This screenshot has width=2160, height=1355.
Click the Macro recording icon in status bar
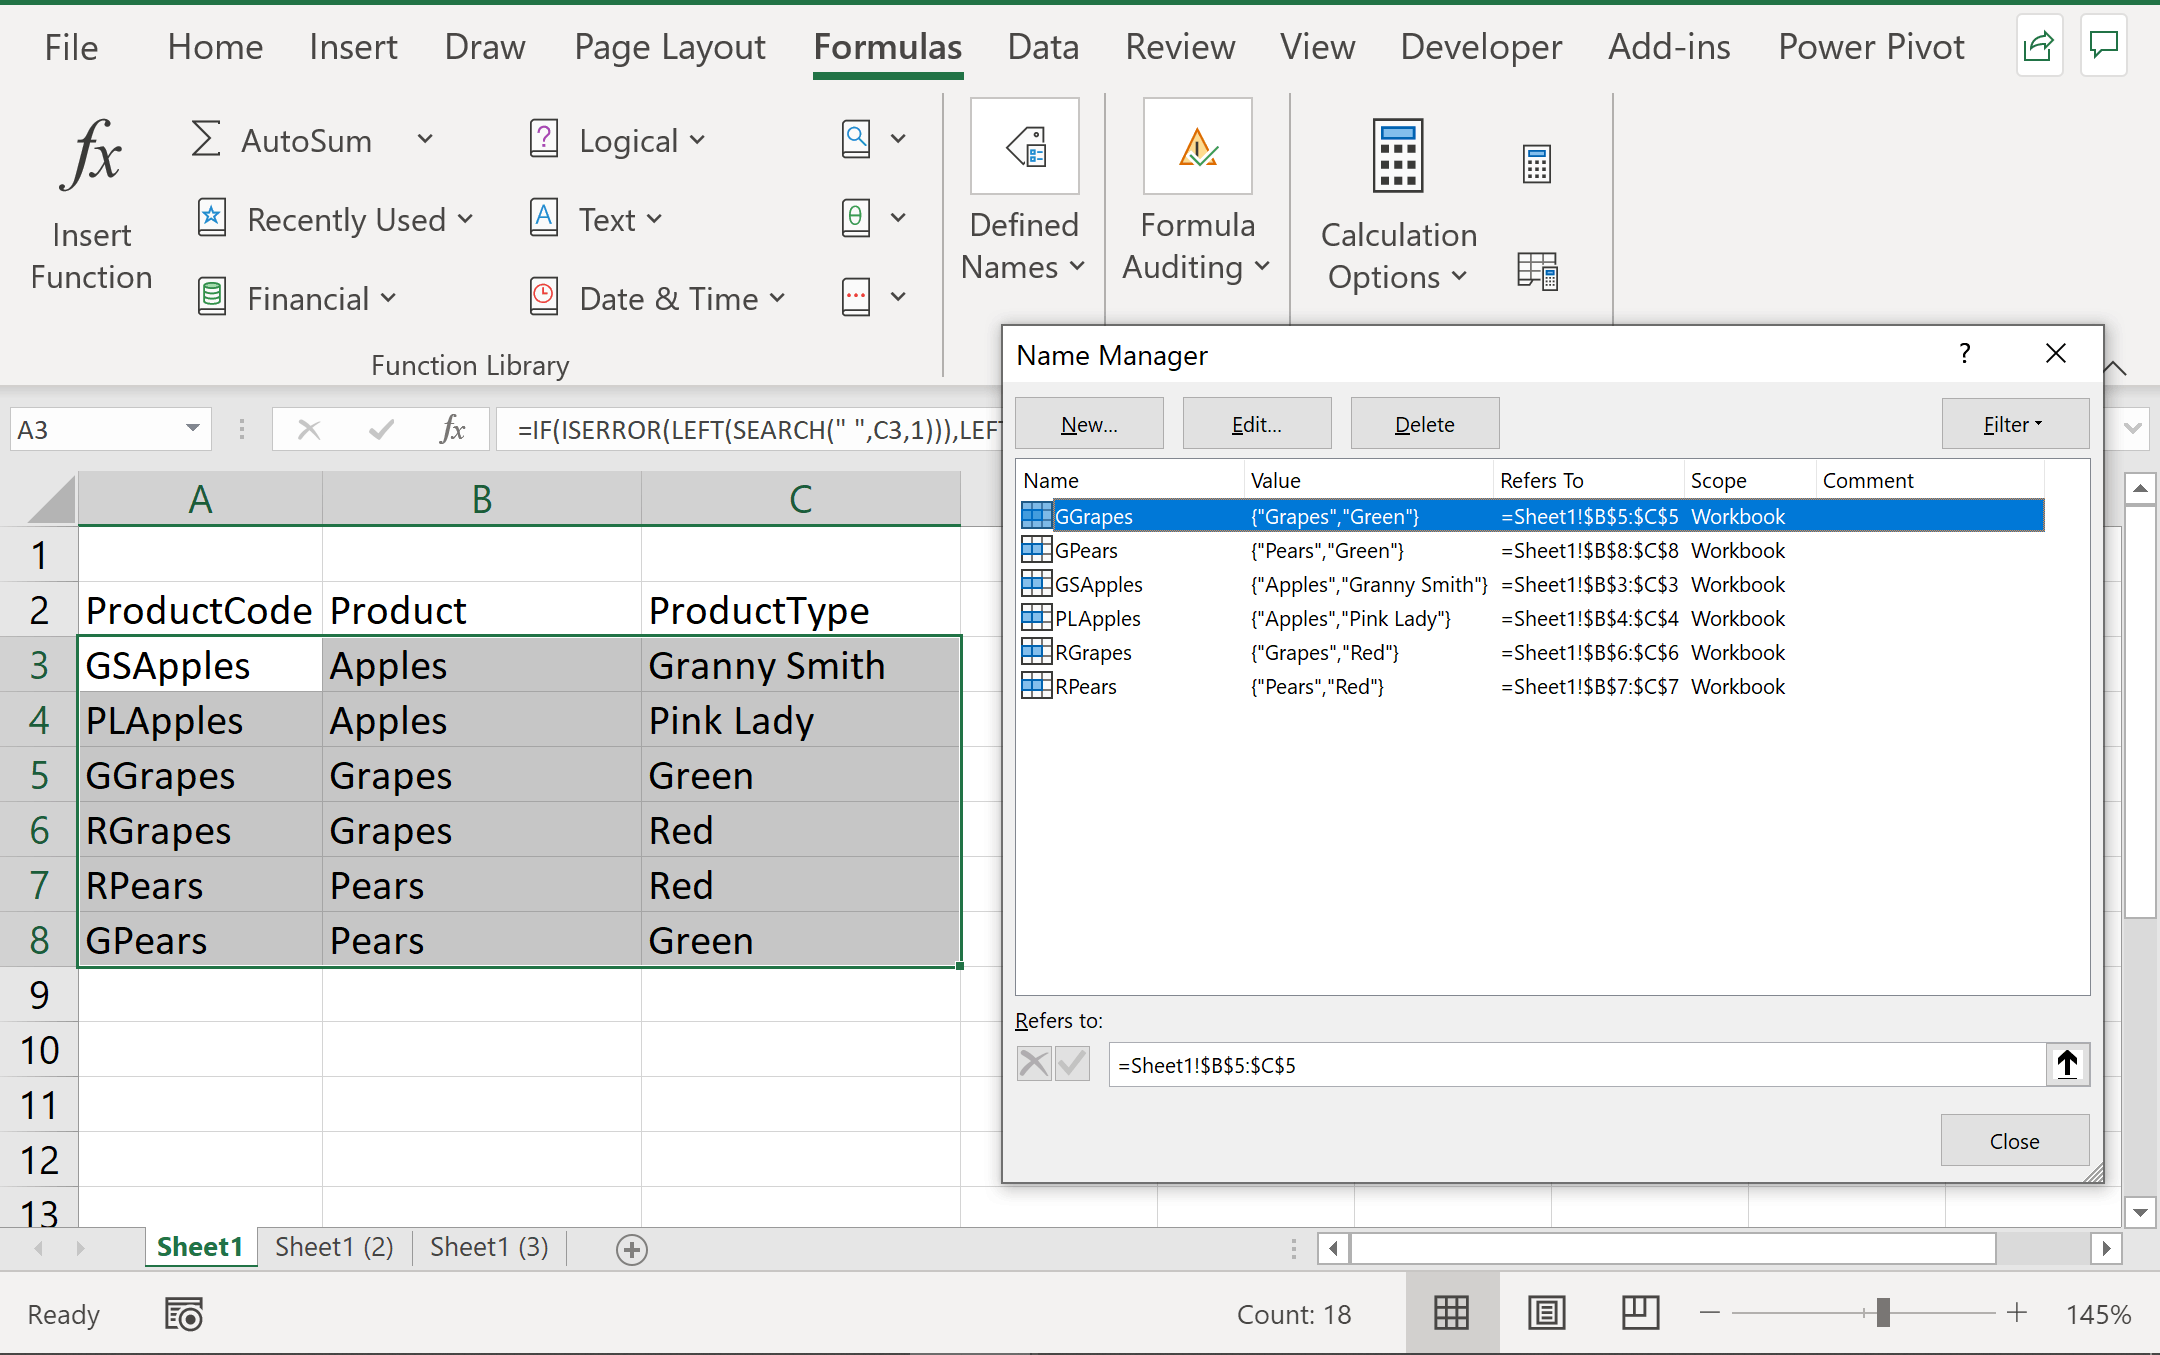point(184,1314)
